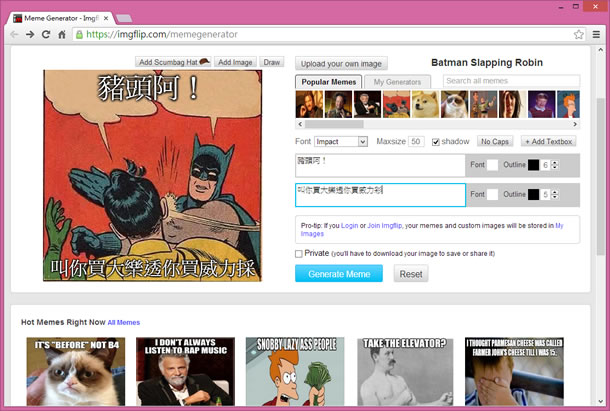
Task: Open the Font dropdown showing Impact
Action: pyautogui.click(x=341, y=142)
